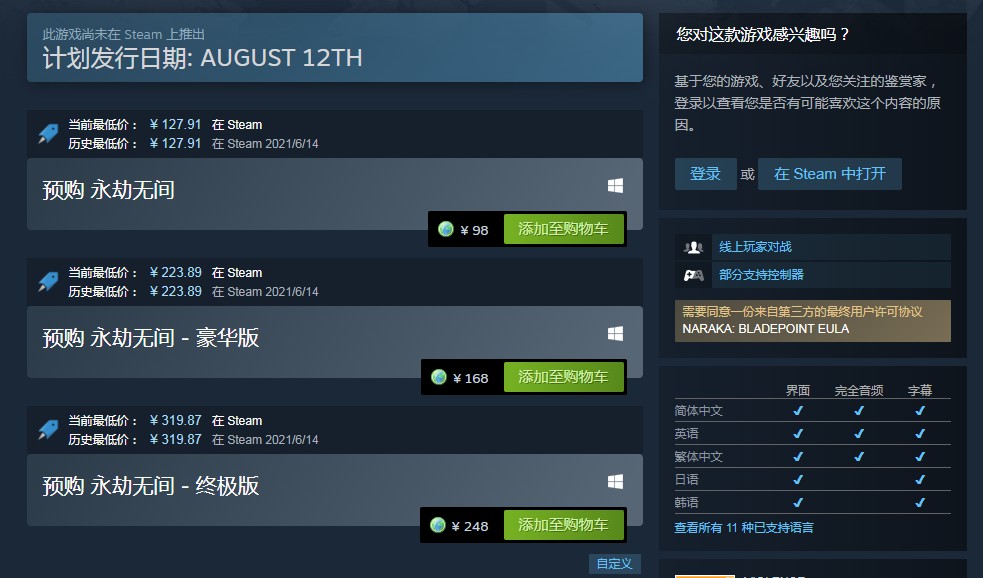Image resolution: width=983 pixels, height=578 pixels.
Task: Click the Windows icon on 永劫无间 standard edition
Action: [x=615, y=186]
